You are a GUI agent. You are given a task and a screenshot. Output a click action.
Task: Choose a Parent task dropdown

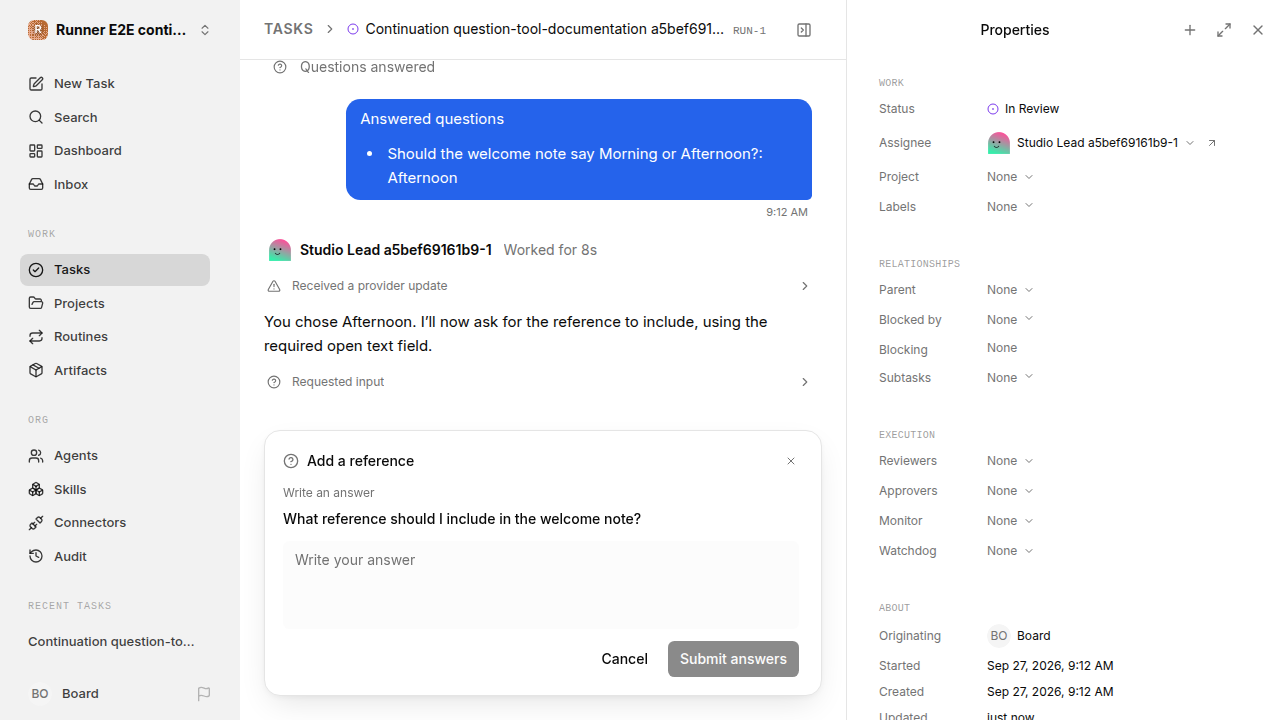pyautogui.click(x=1010, y=290)
